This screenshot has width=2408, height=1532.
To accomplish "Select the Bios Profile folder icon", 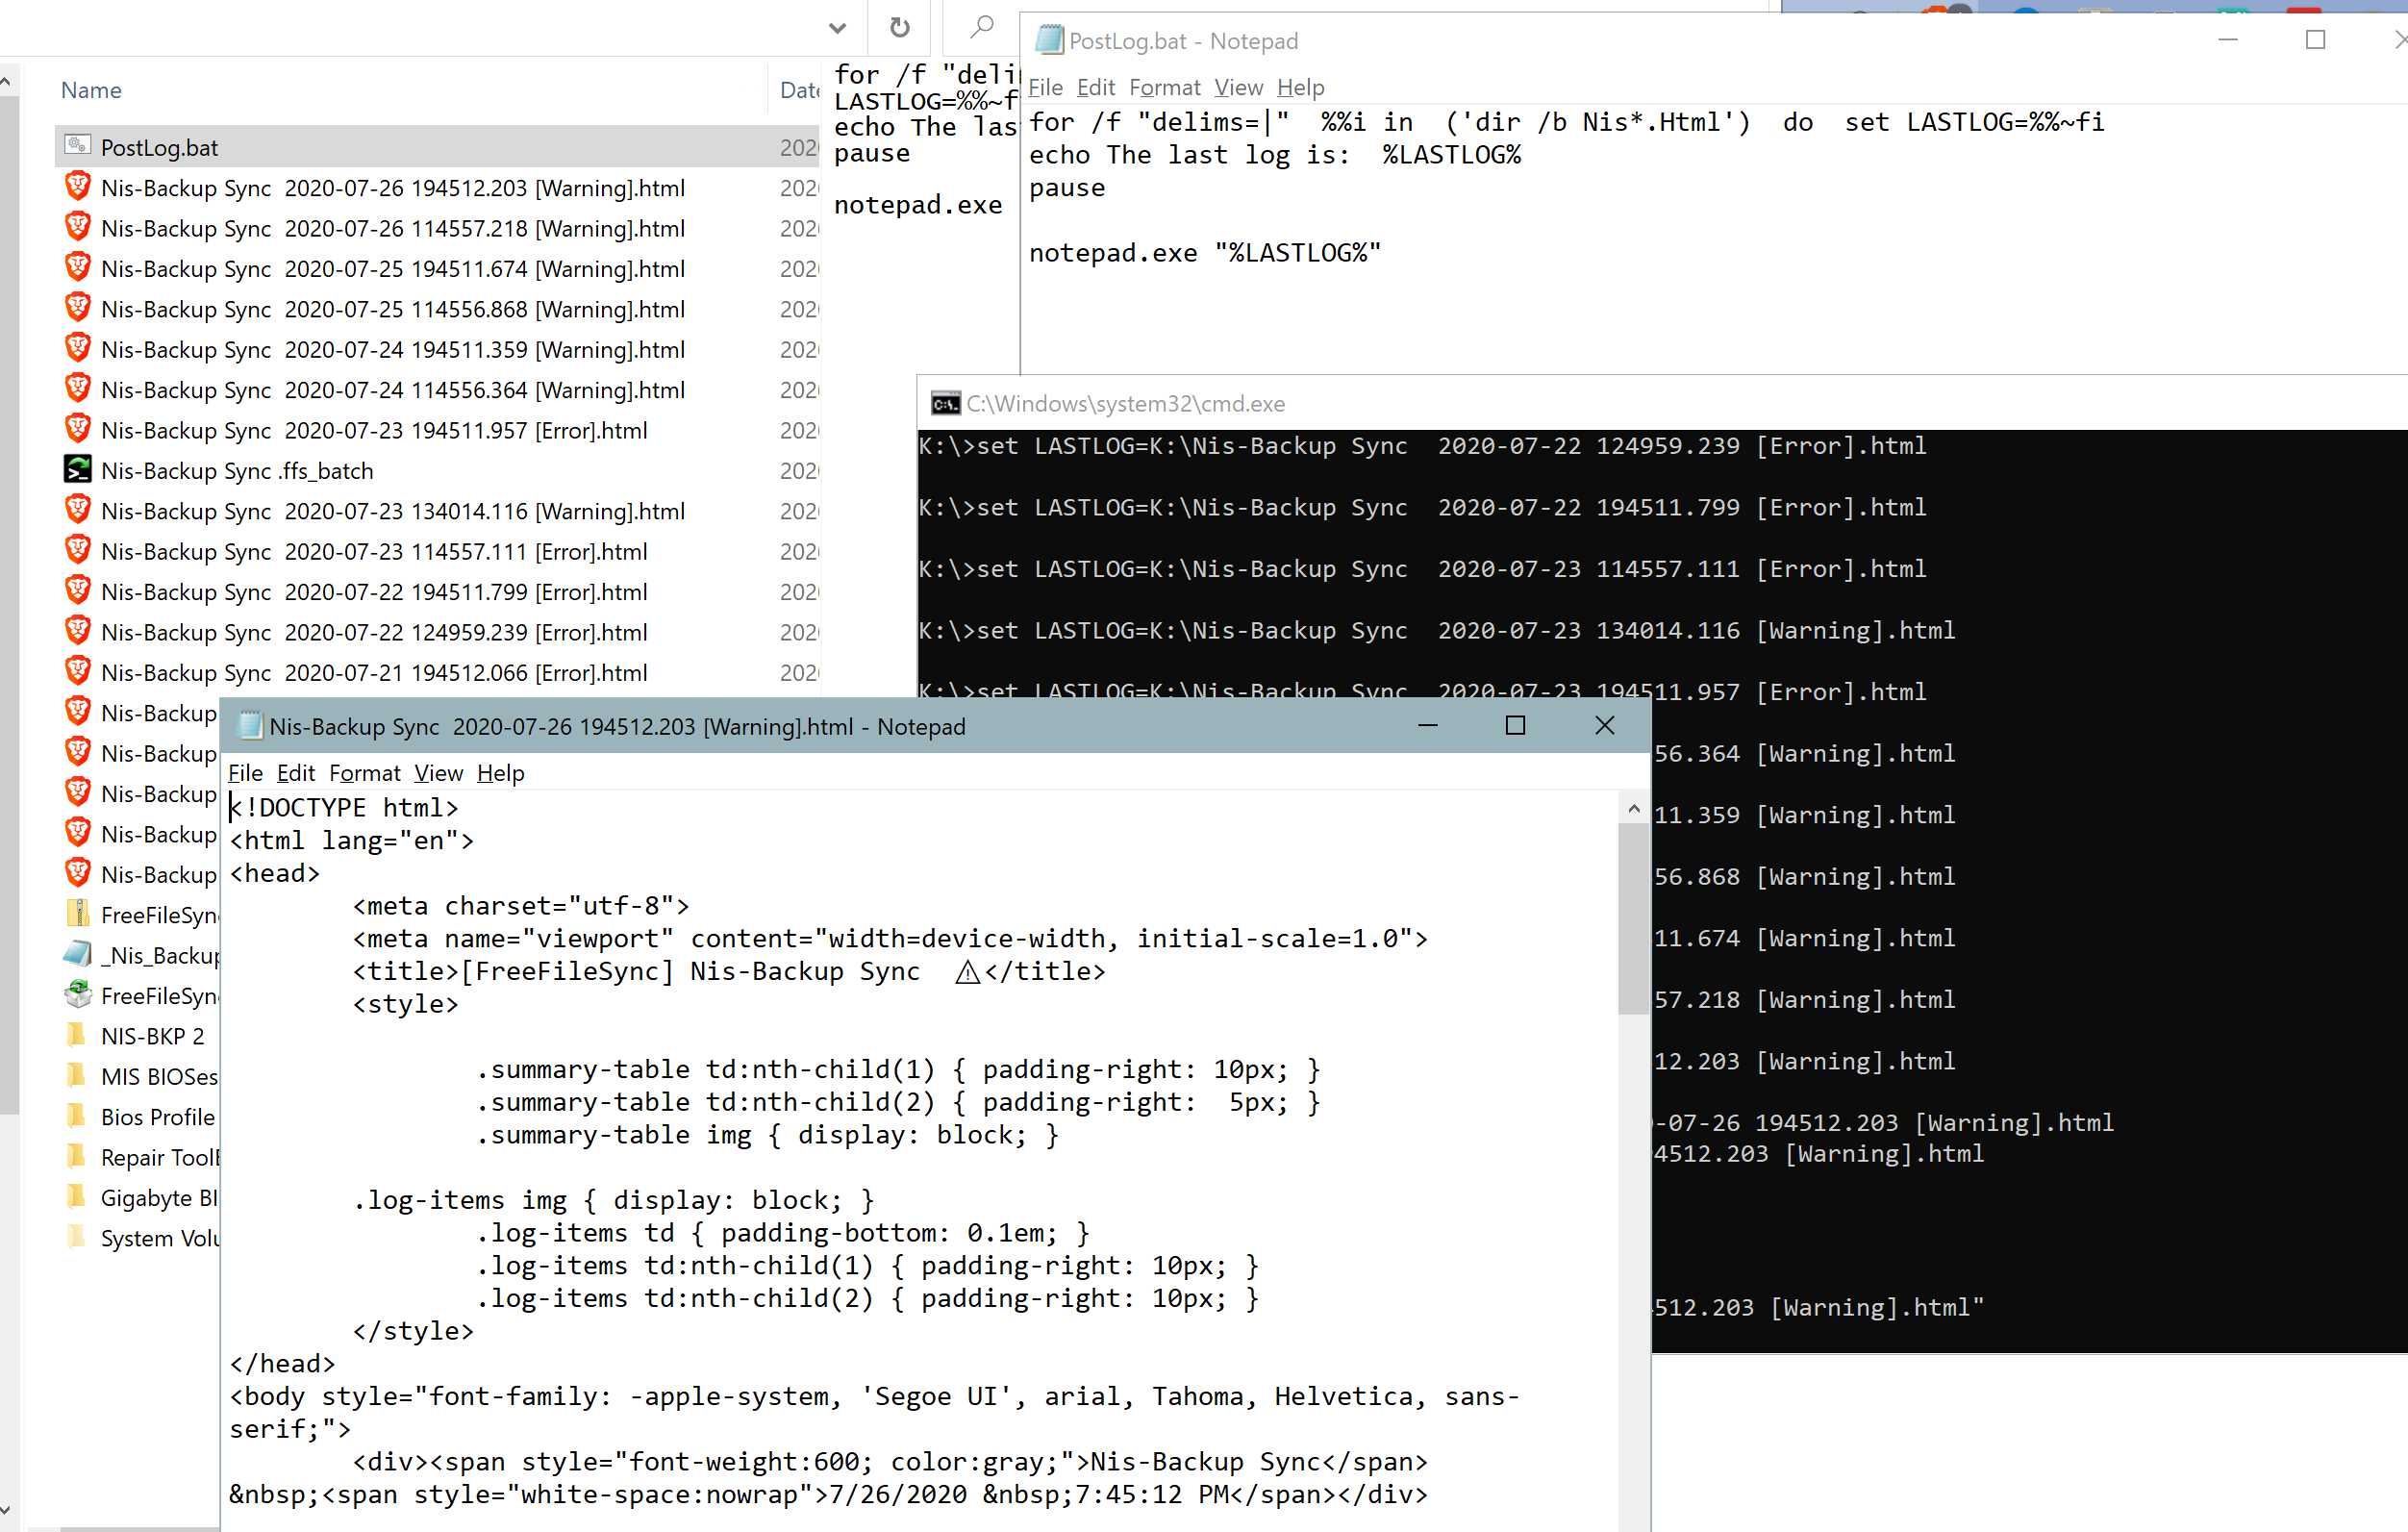I will tap(76, 1116).
